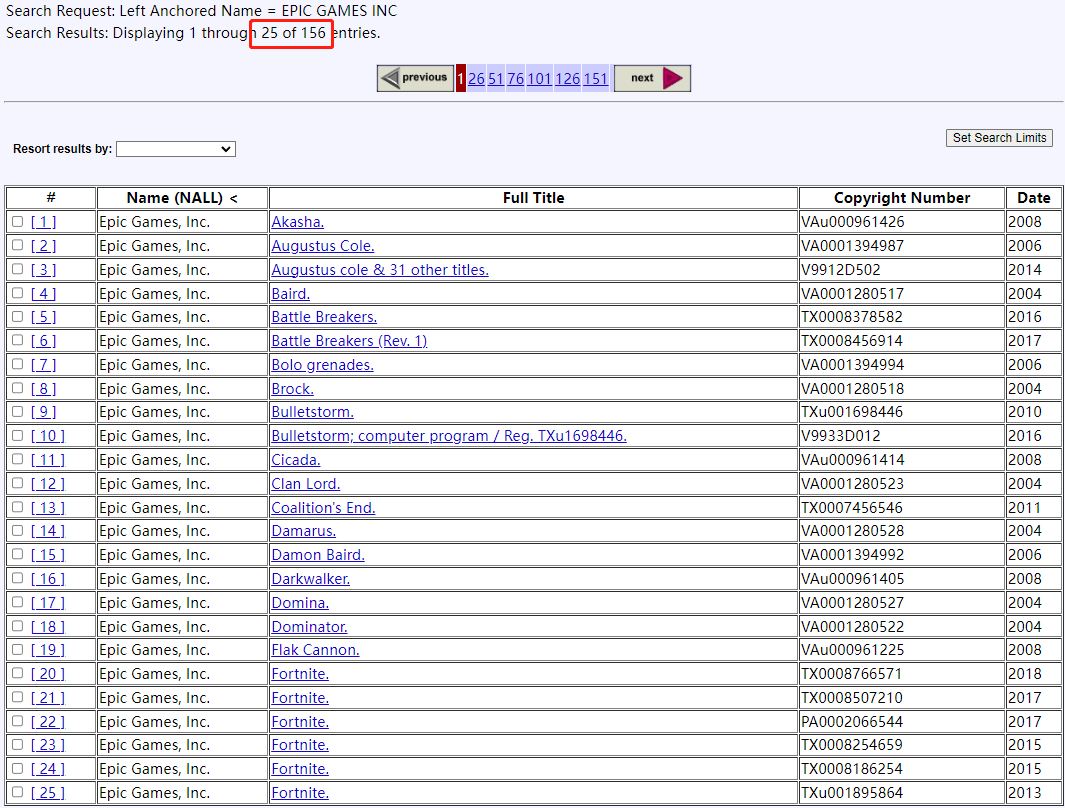Check the checkbox for entry 1
1065x808 pixels.
[x=18, y=222]
